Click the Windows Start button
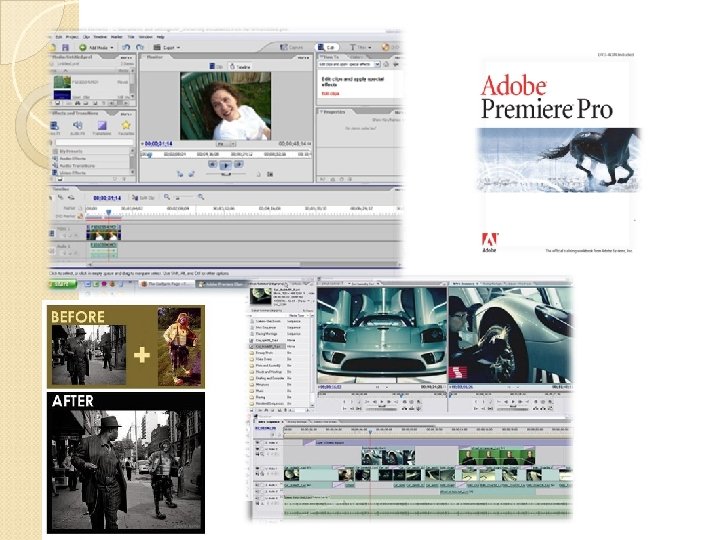Screen dimensions: 720x540 (63, 284)
